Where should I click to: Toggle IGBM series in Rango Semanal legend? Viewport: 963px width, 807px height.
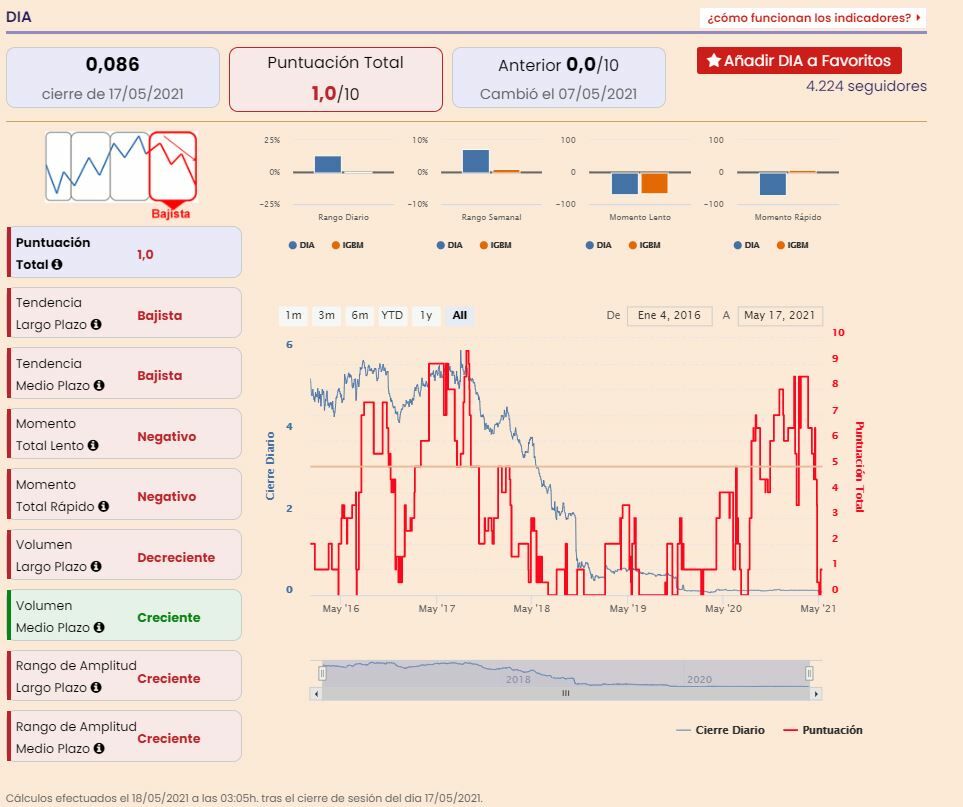(x=496, y=245)
